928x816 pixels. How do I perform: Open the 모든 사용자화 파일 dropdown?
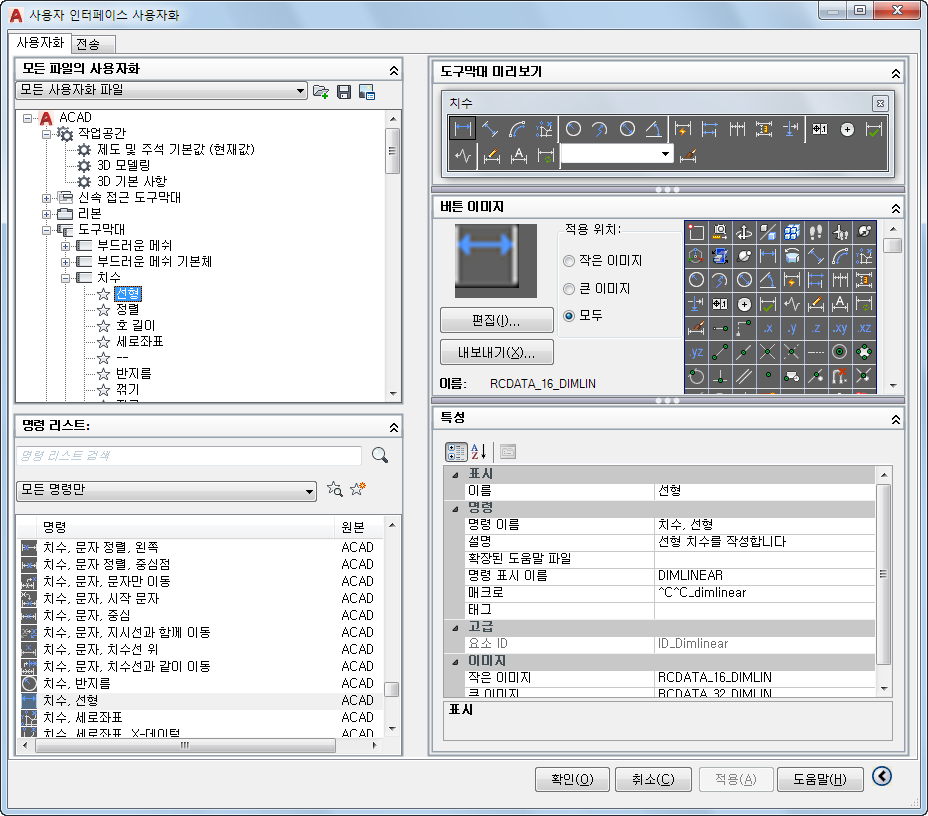161,90
